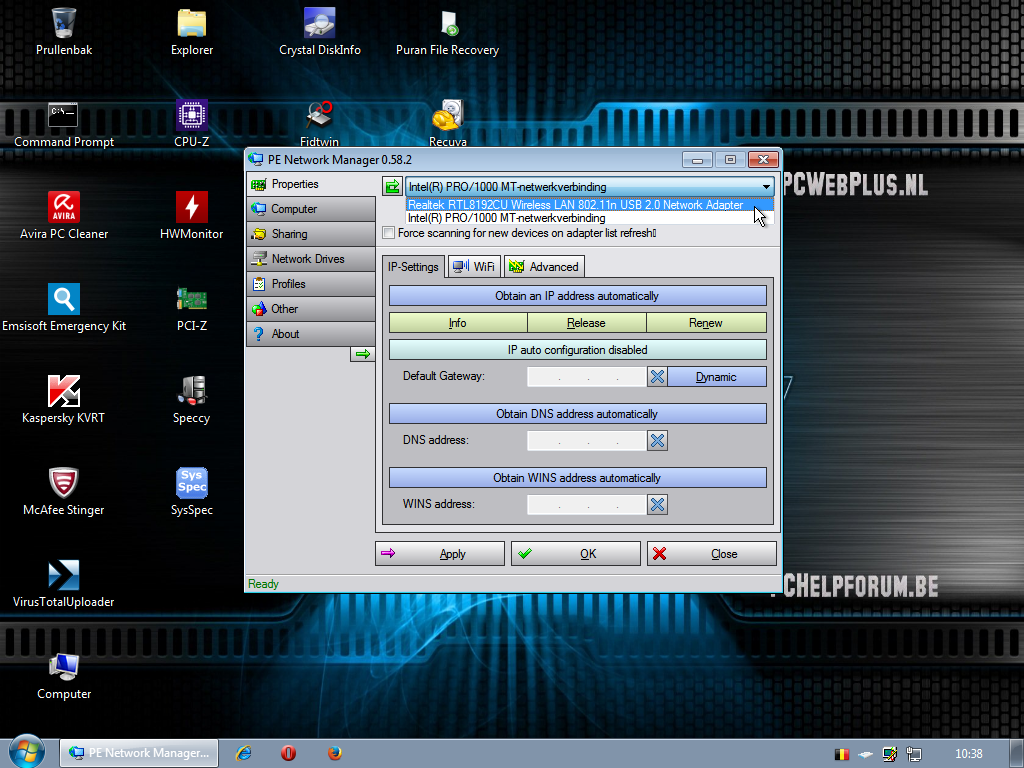Screen dimensions: 1024x768
Task: Open the Profiles sidebar section
Action: click(x=311, y=284)
